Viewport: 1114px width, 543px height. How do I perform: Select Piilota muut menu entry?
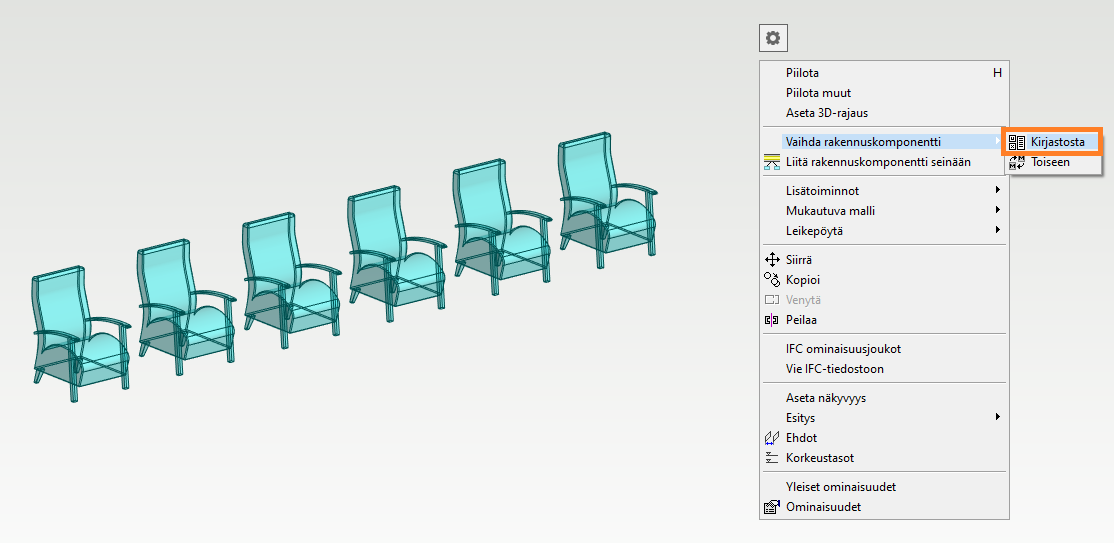818,93
